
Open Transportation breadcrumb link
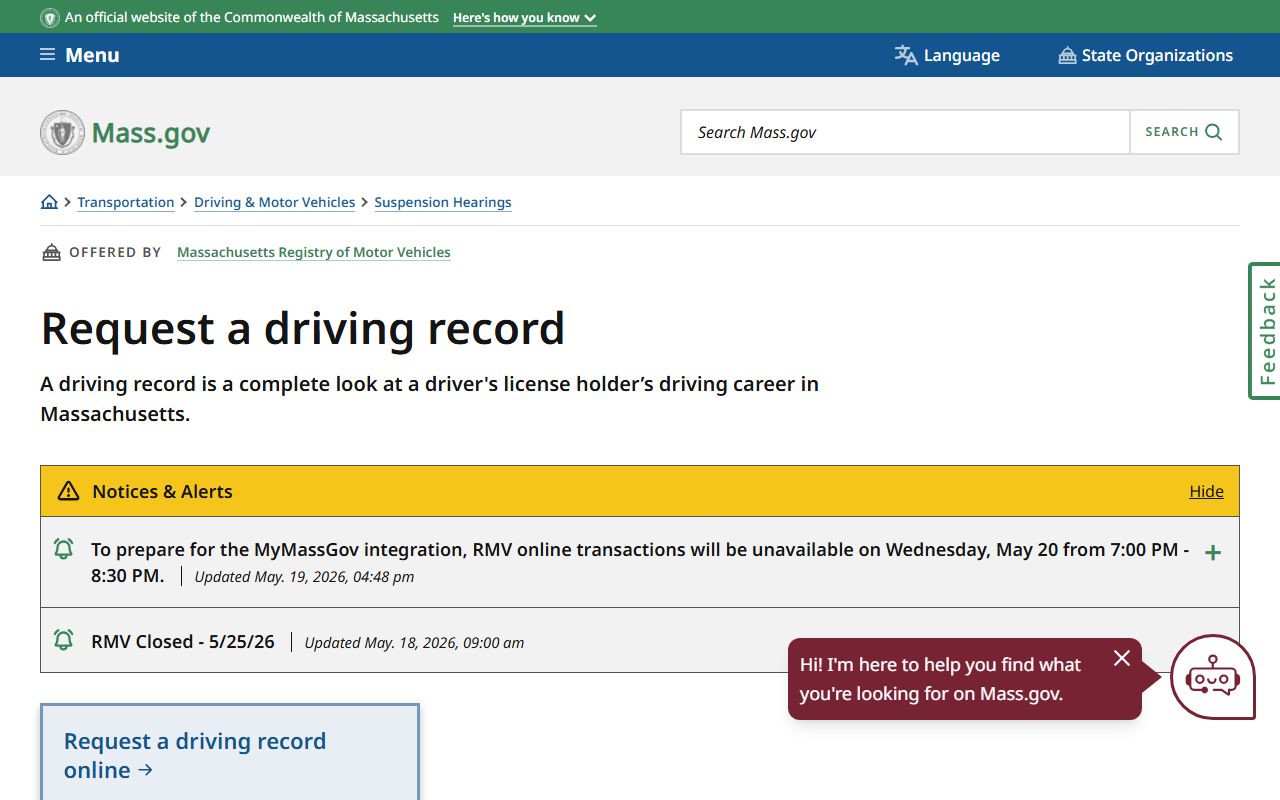coord(126,202)
